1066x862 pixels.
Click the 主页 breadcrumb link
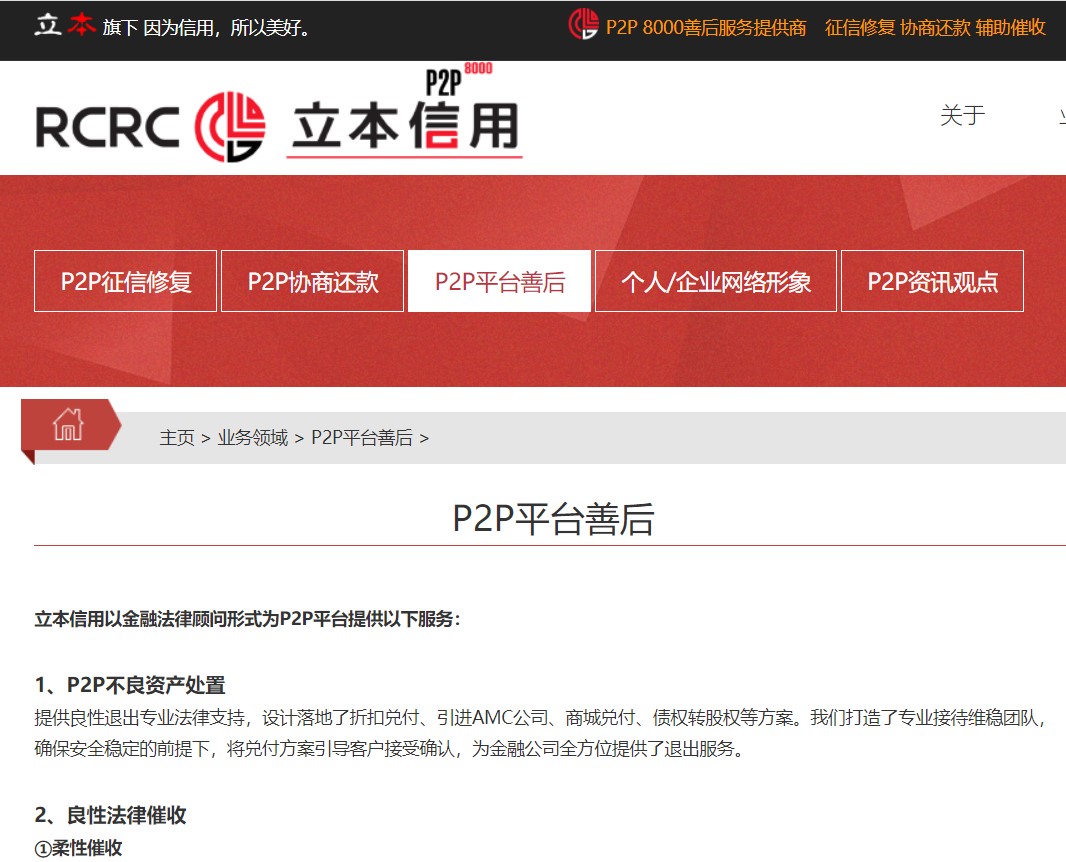[x=177, y=438]
